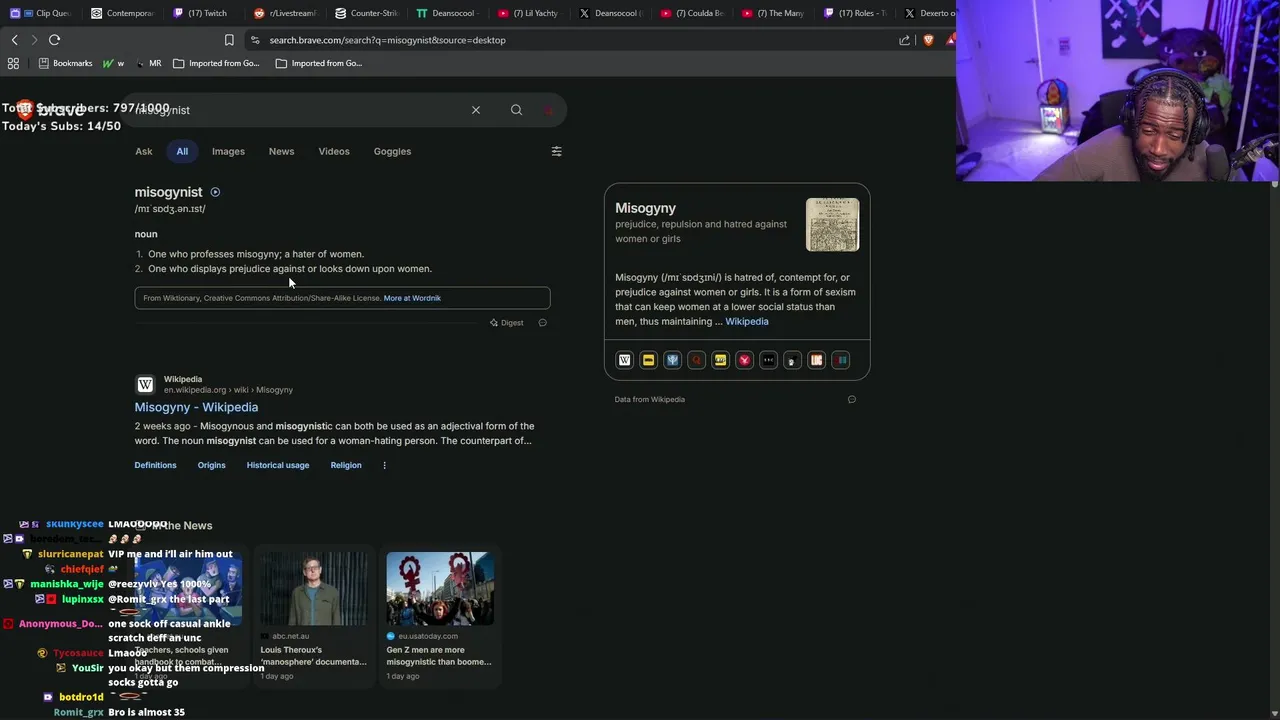Switch to the Contemporary tab
Viewport: 1280px width, 720px height.
122,13
